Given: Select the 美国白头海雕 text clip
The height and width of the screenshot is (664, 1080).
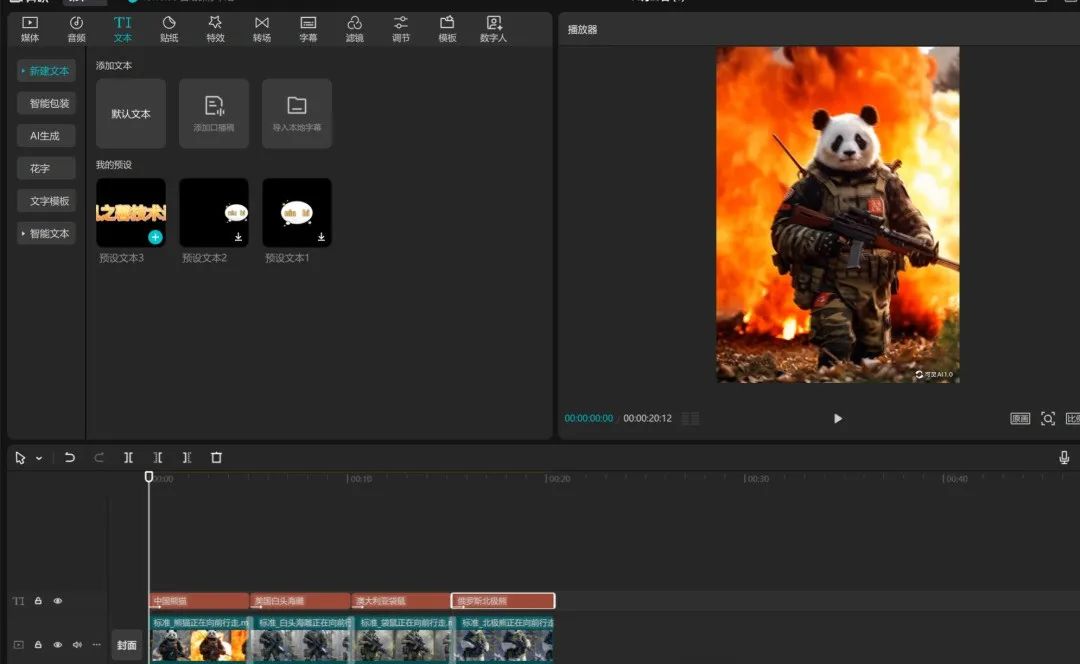Looking at the screenshot, I should tap(300, 601).
